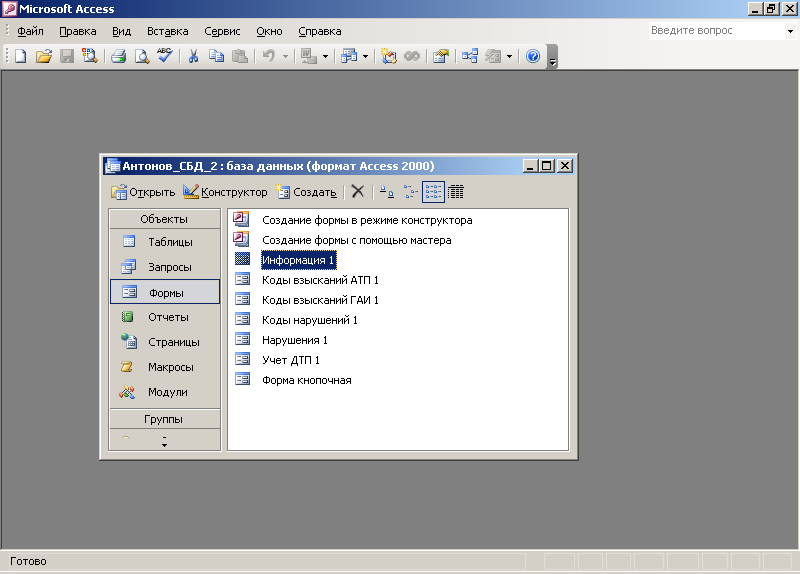The width and height of the screenshot is (800, 574).
Task: Click the Copy icon in toolbar
Action: tap(216, 56)
